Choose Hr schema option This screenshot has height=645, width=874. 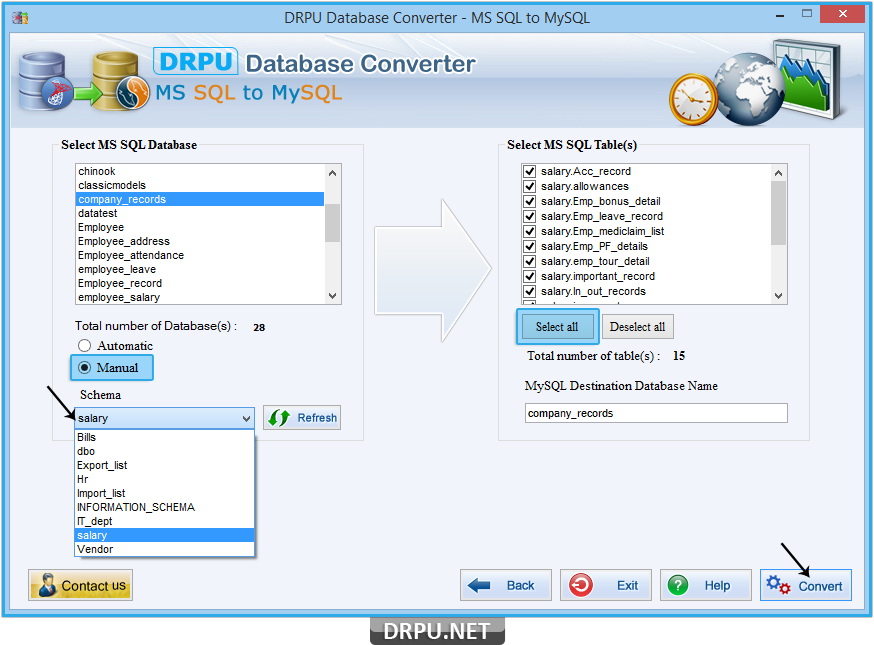(x=164, y=479)
